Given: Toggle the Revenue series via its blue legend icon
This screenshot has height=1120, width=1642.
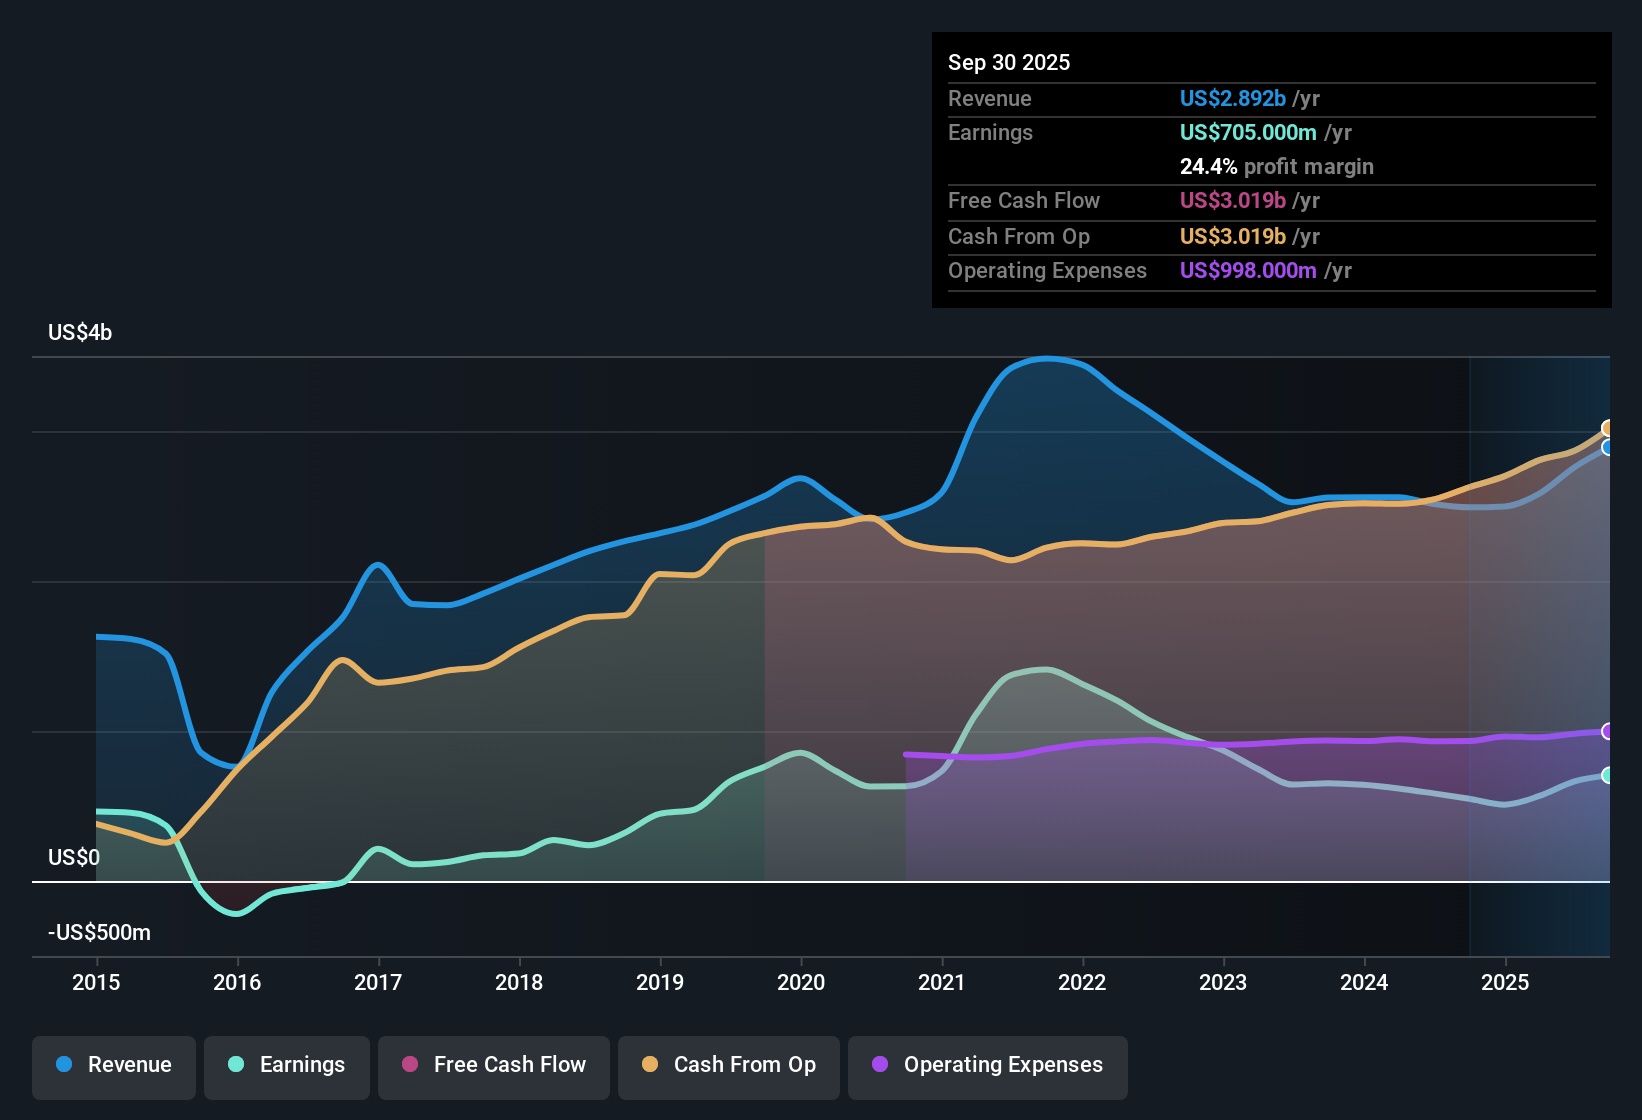Looking at the screenshot, I should 62,1065.
